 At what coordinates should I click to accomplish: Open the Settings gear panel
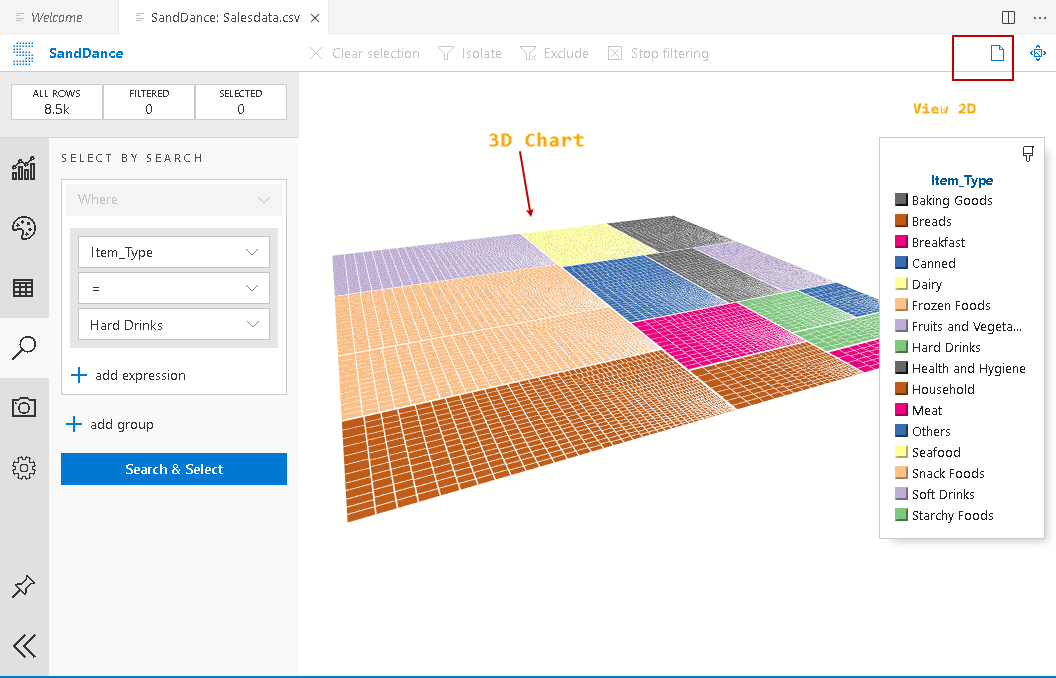click(x=24, y=467)
